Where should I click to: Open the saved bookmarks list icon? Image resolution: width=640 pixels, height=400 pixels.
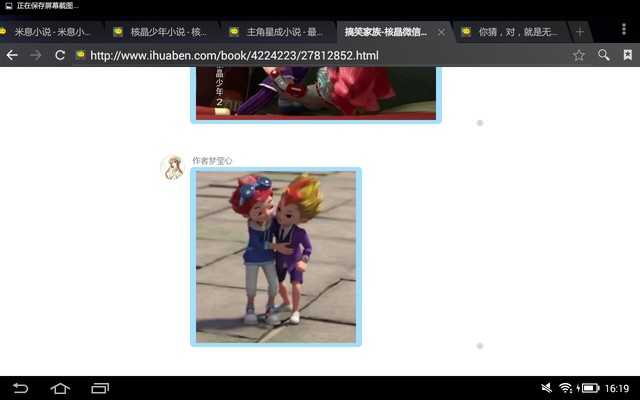click(x=628, y=55)
